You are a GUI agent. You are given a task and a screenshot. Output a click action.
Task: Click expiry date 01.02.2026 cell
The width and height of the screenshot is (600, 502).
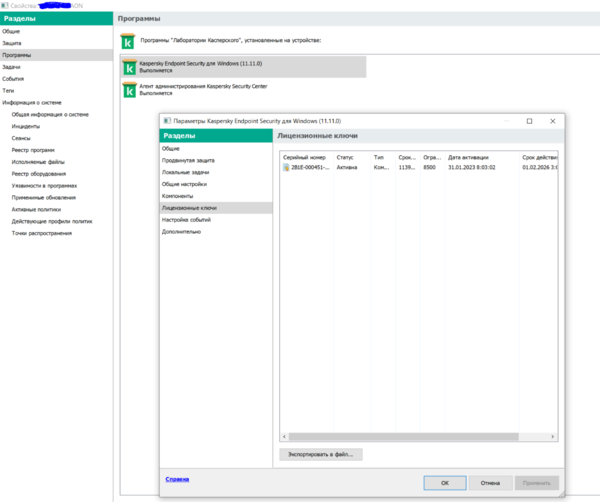tap(540, 167)
